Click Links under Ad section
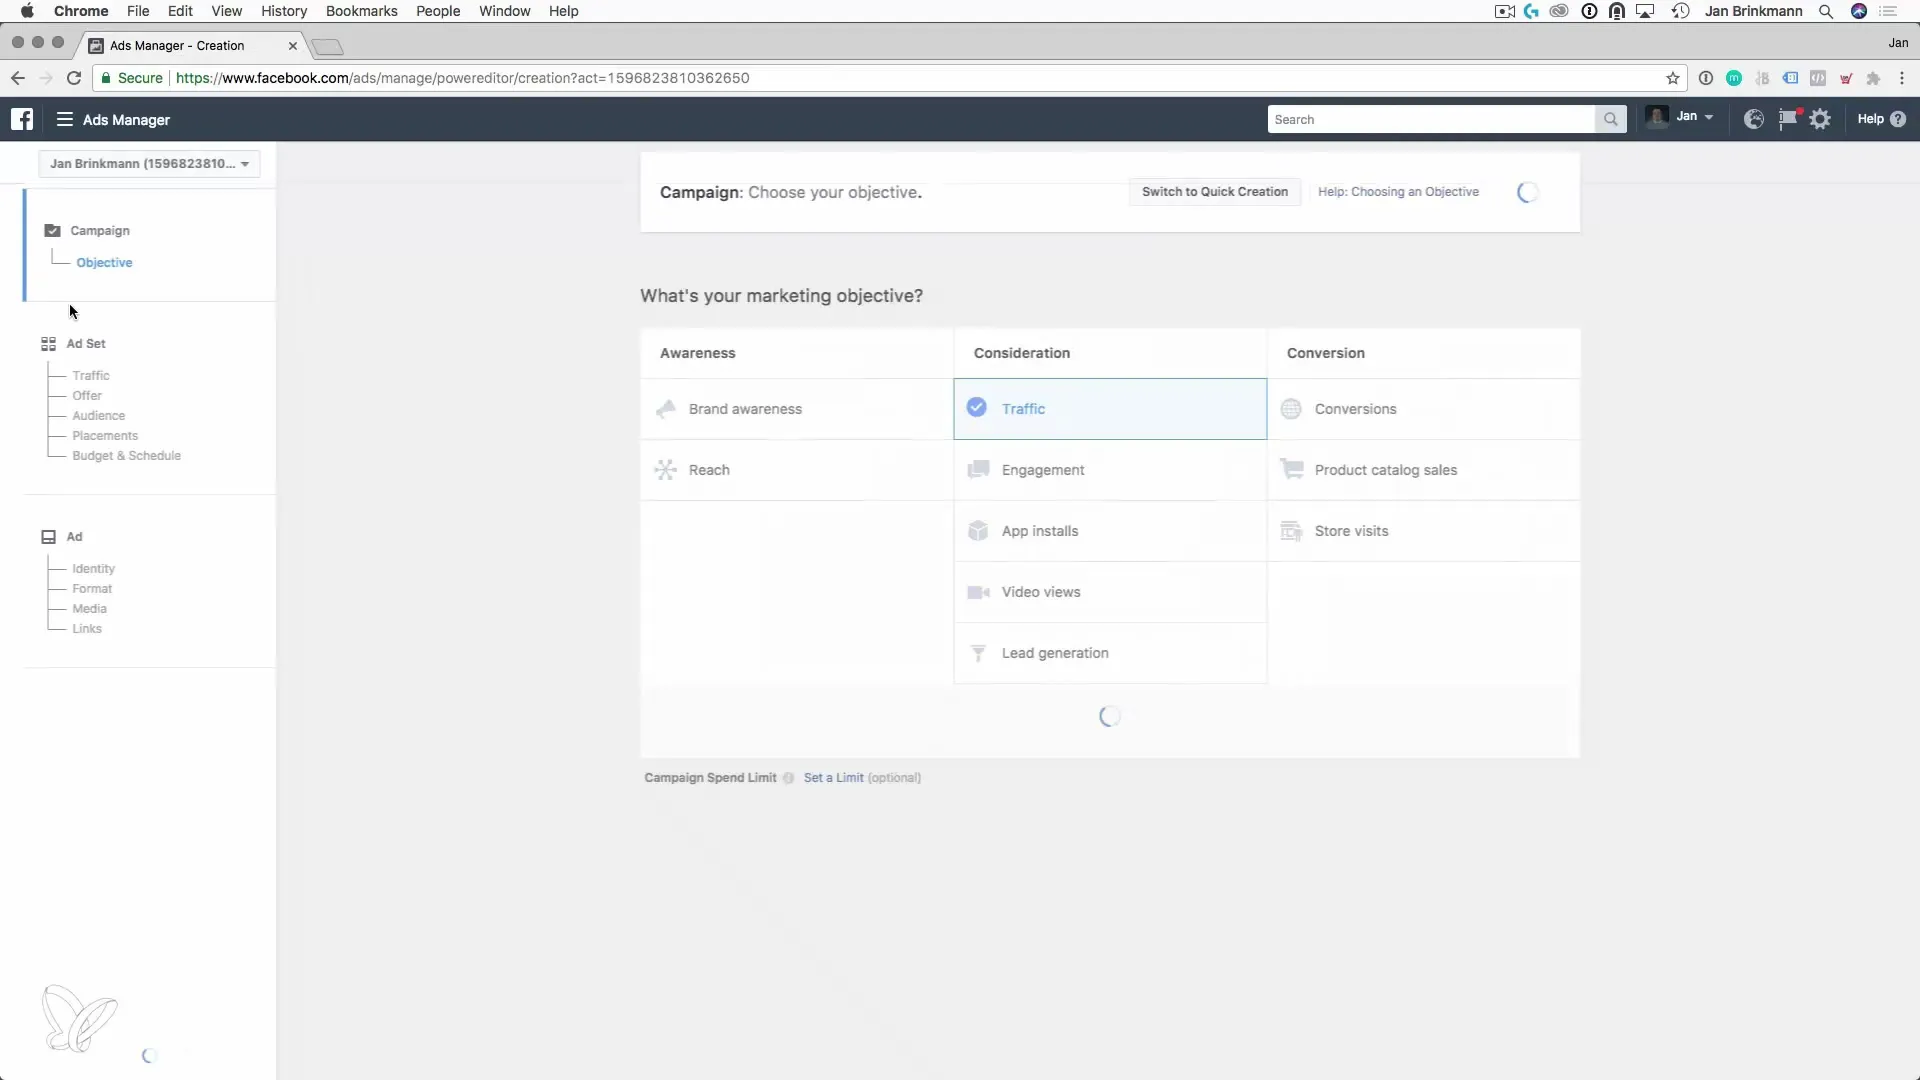Screen dimensions: 1920x1080 tap(87, 629)
